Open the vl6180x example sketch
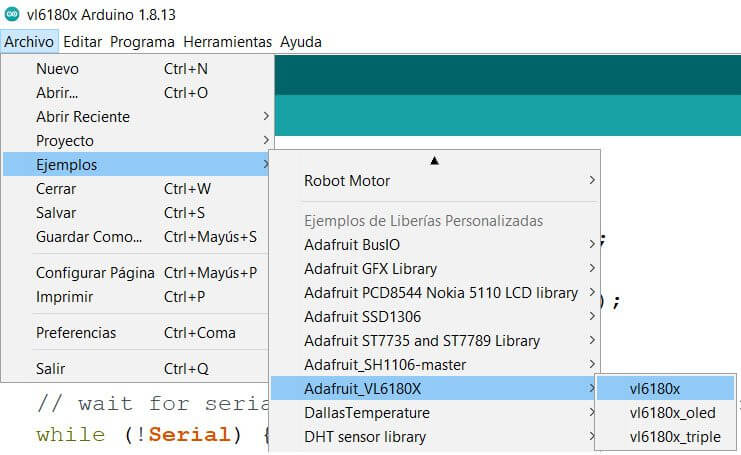Screen dimensions: 741x455 (654, 389)
